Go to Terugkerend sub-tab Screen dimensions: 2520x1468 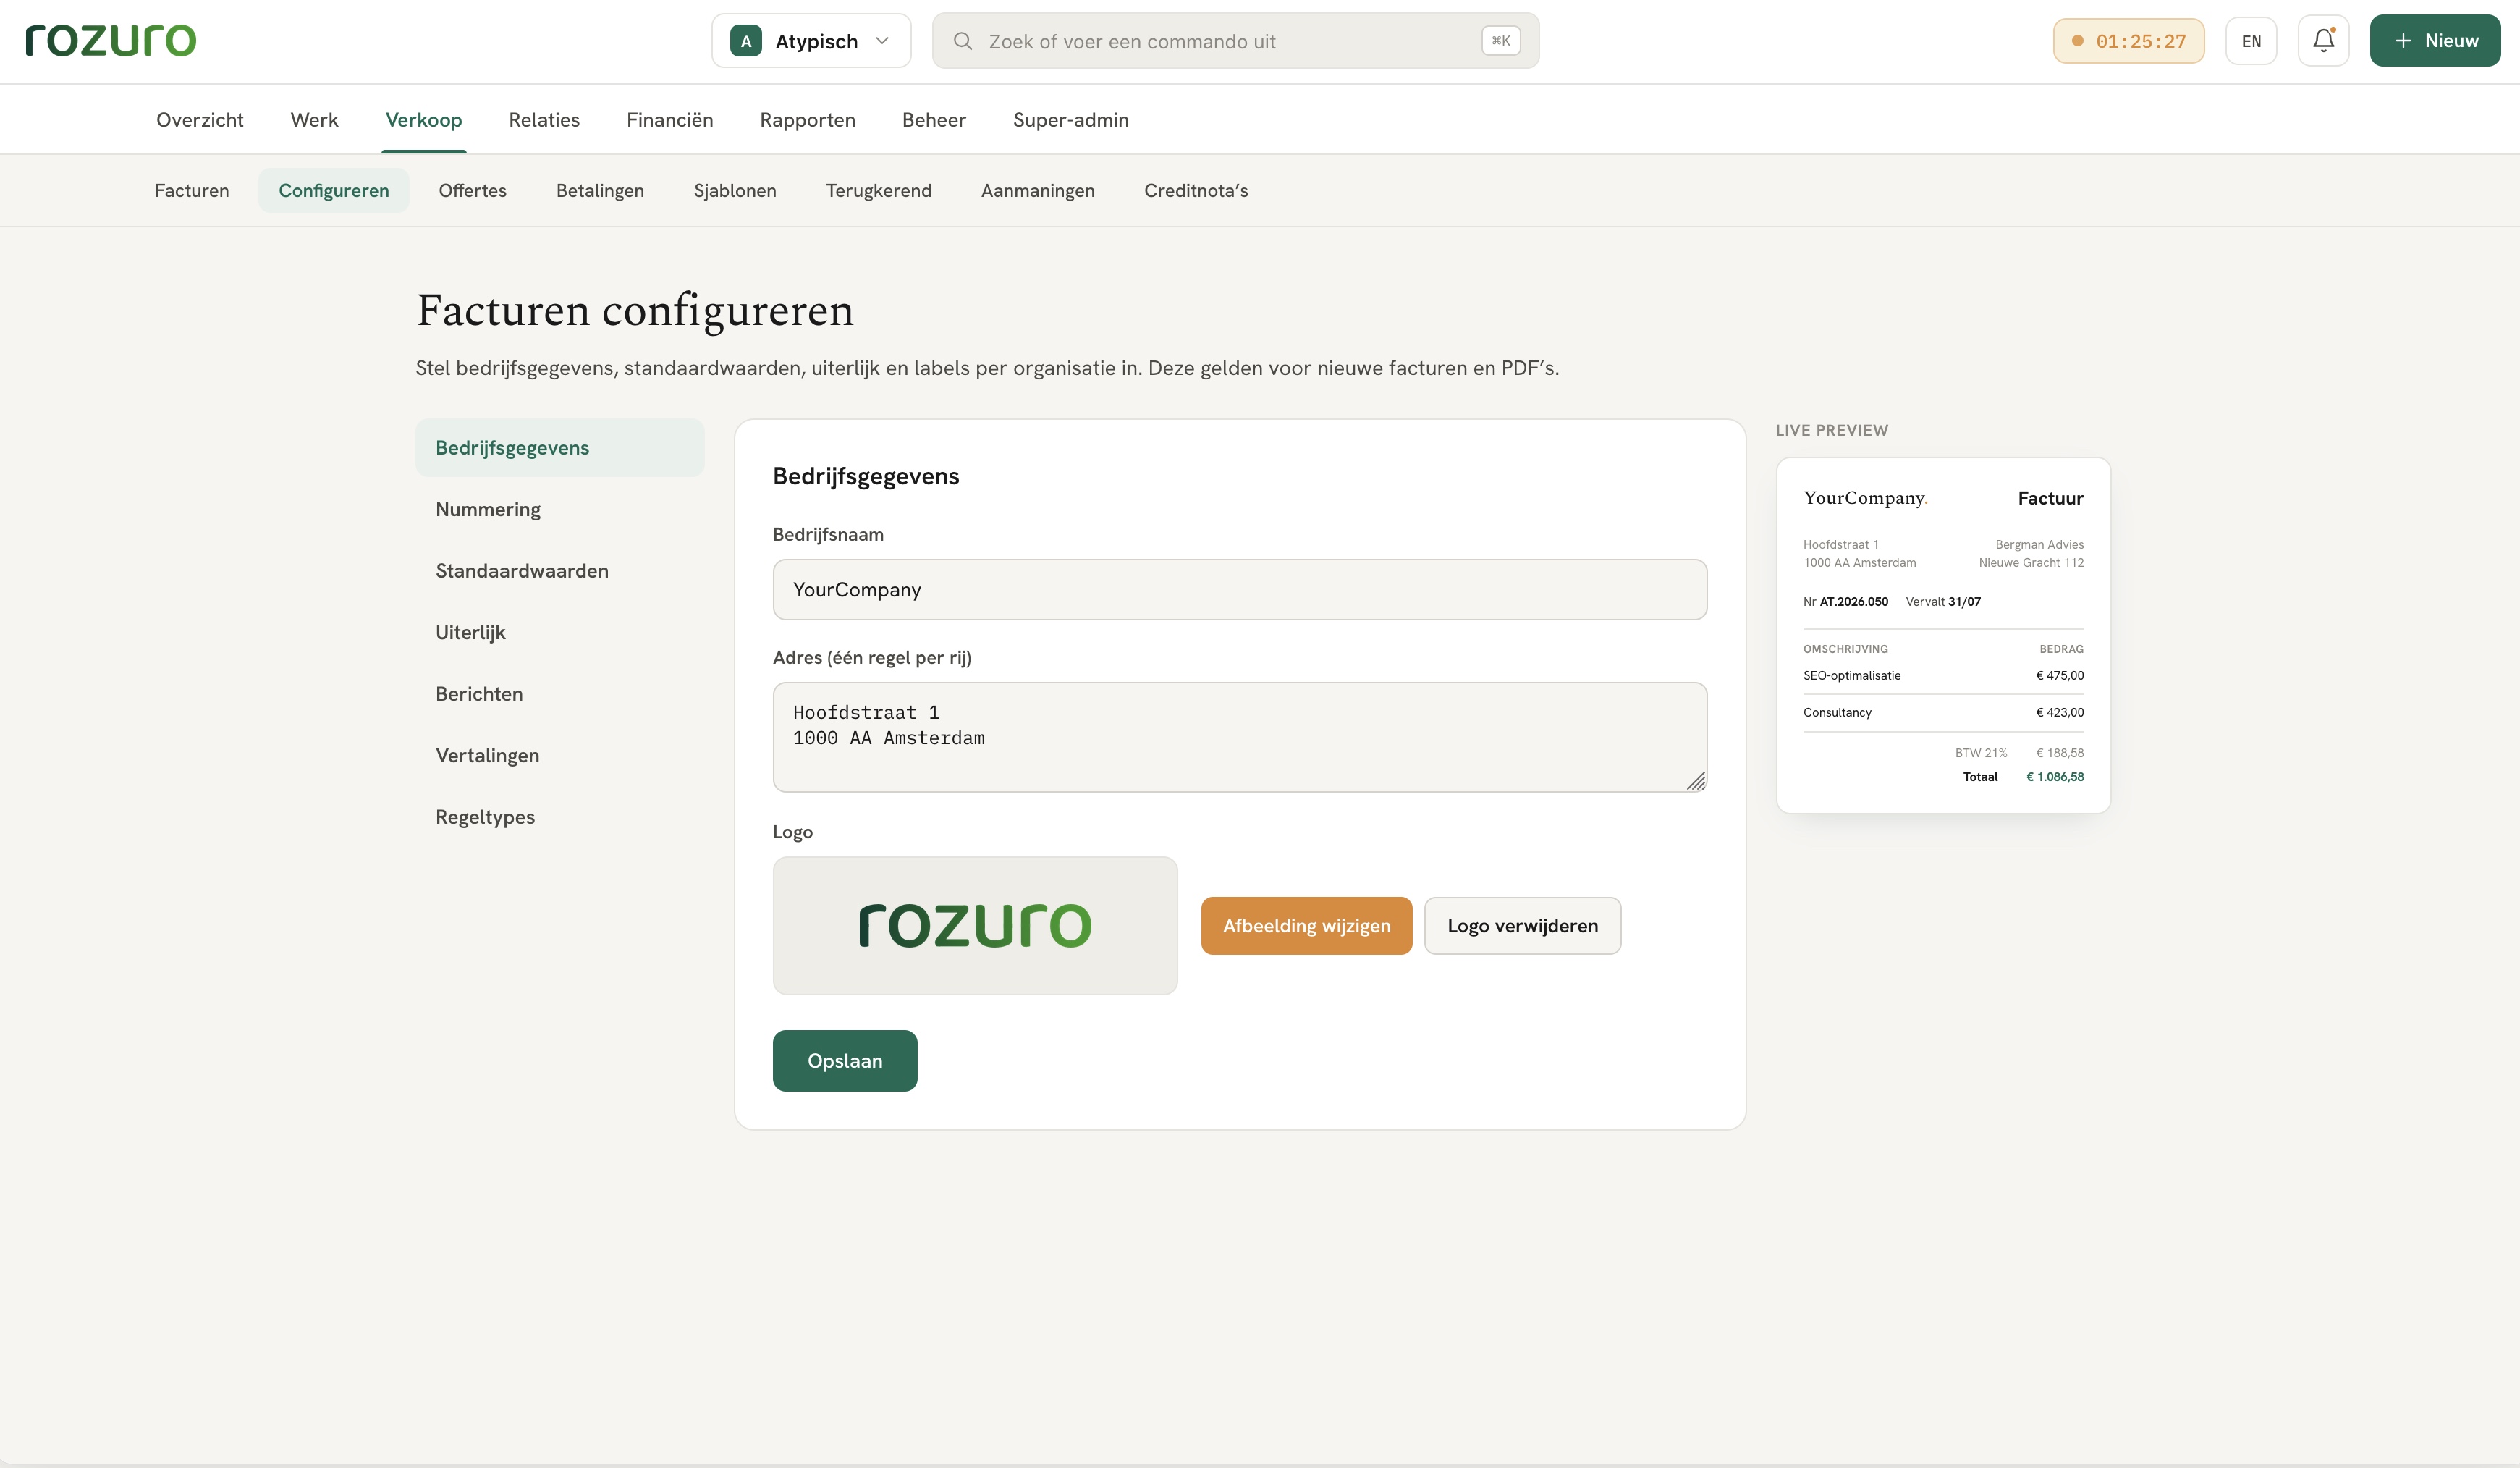[879, 190]
